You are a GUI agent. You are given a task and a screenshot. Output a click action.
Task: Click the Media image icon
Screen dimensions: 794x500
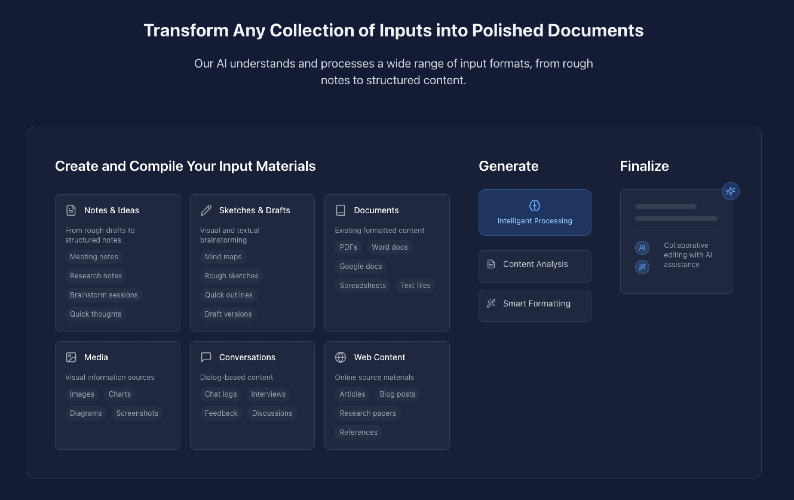point(71,357)
